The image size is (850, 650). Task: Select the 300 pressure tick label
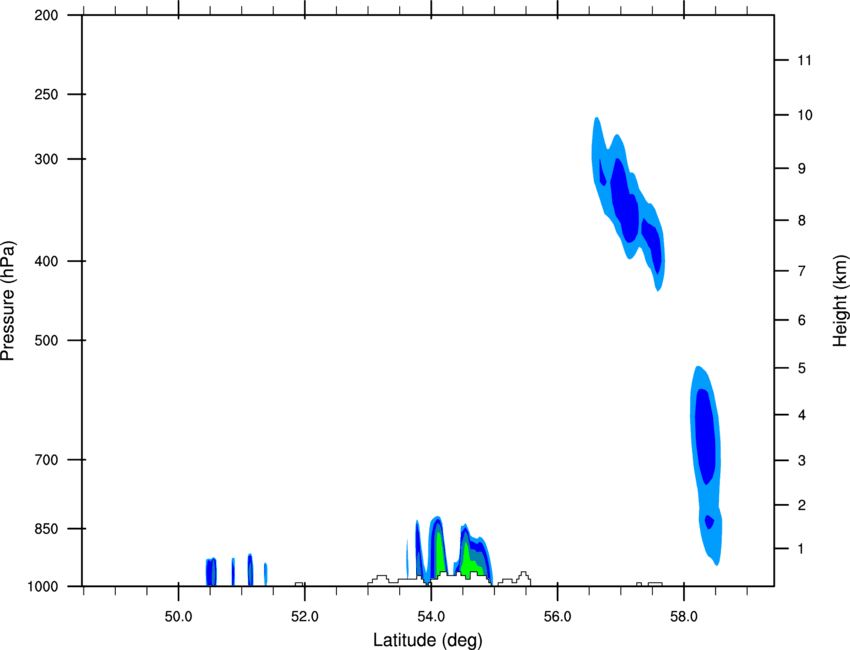(x=46, y=159)
